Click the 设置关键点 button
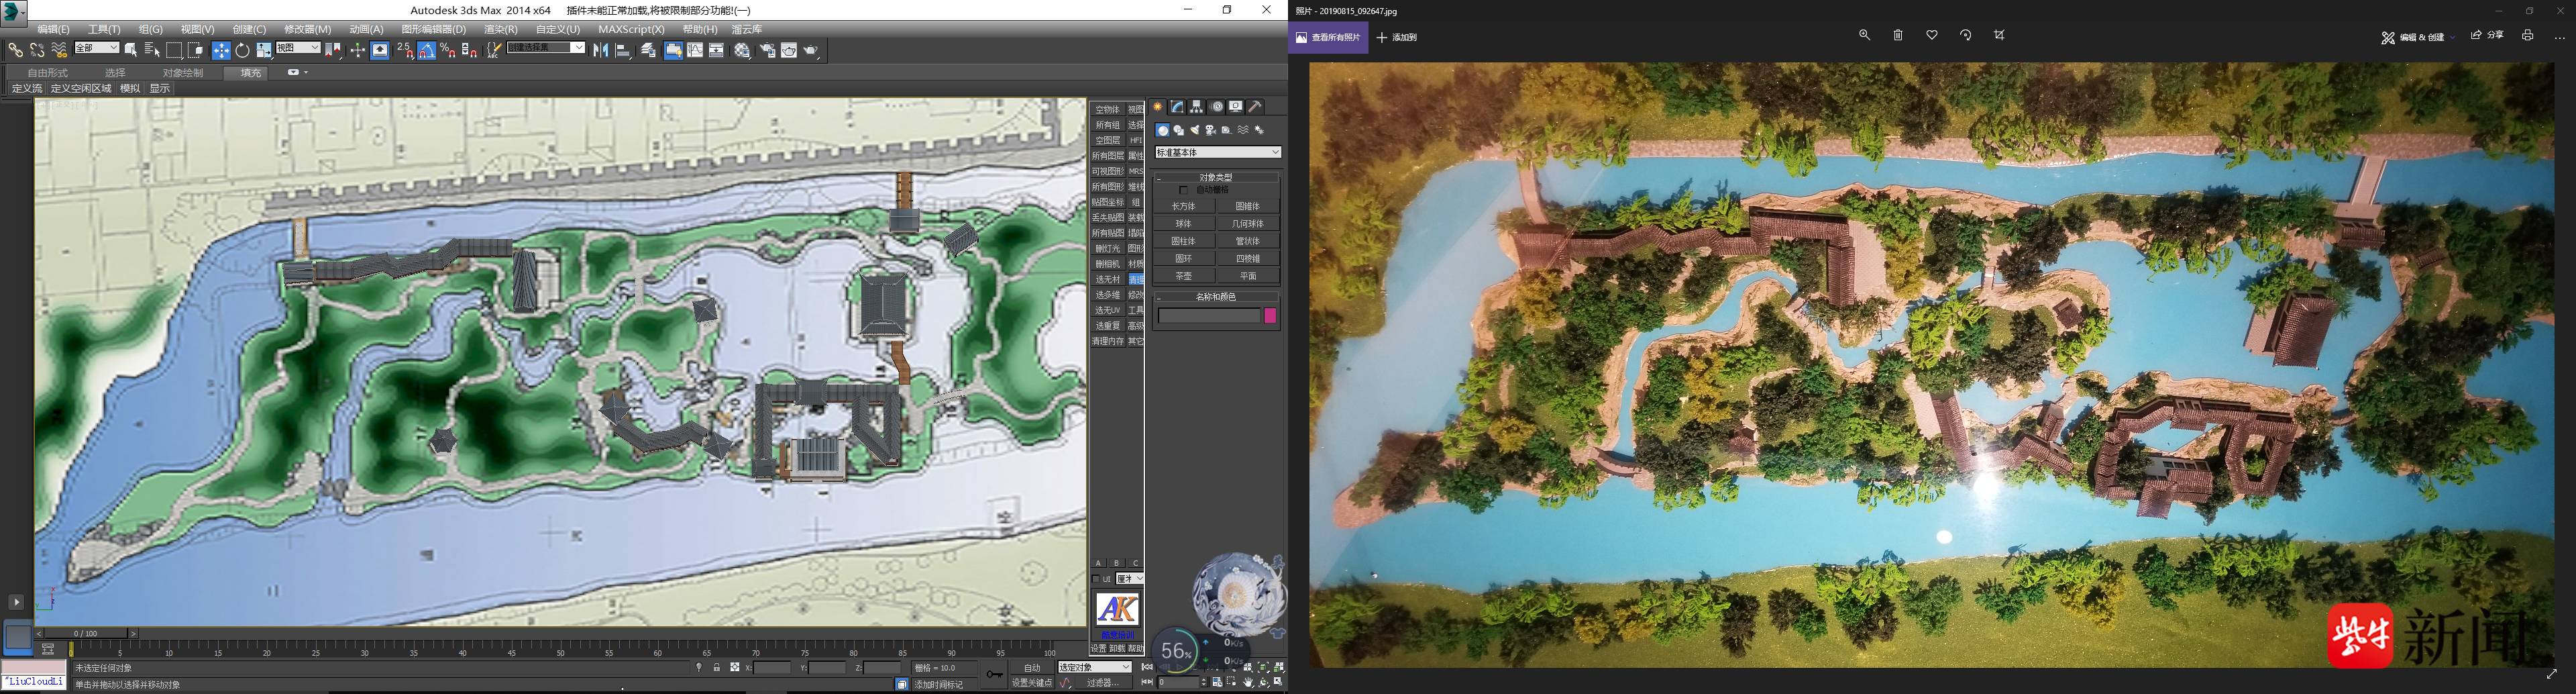 (1032, 683)
